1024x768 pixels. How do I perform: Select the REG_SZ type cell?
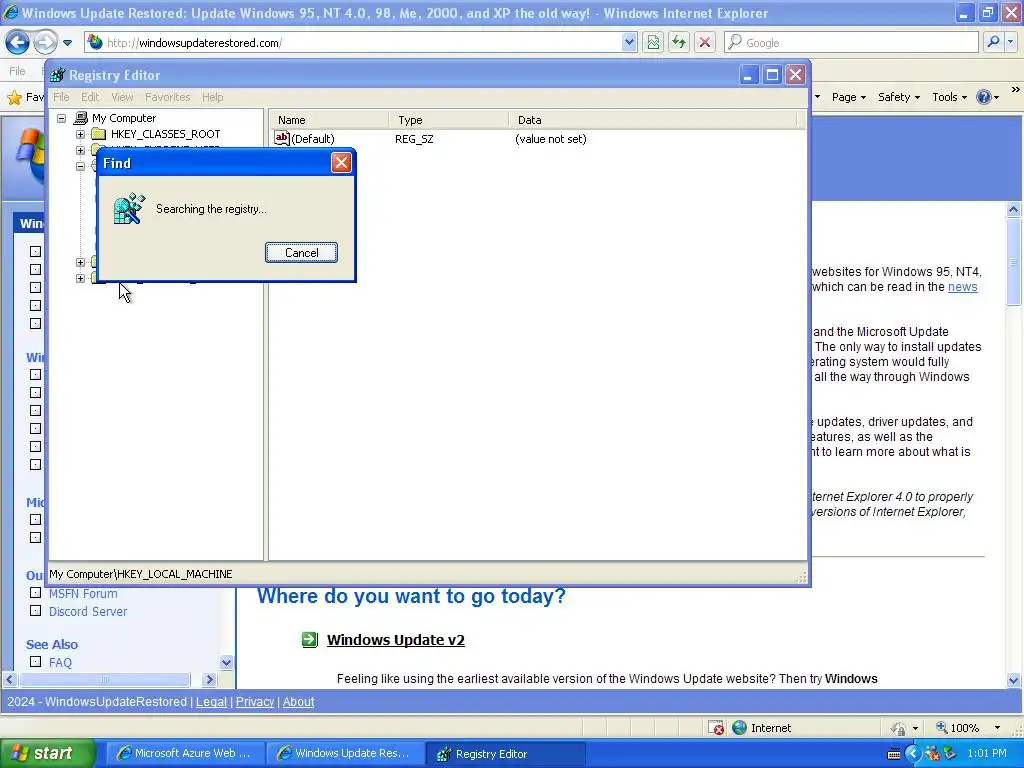(x=414, y=139)
